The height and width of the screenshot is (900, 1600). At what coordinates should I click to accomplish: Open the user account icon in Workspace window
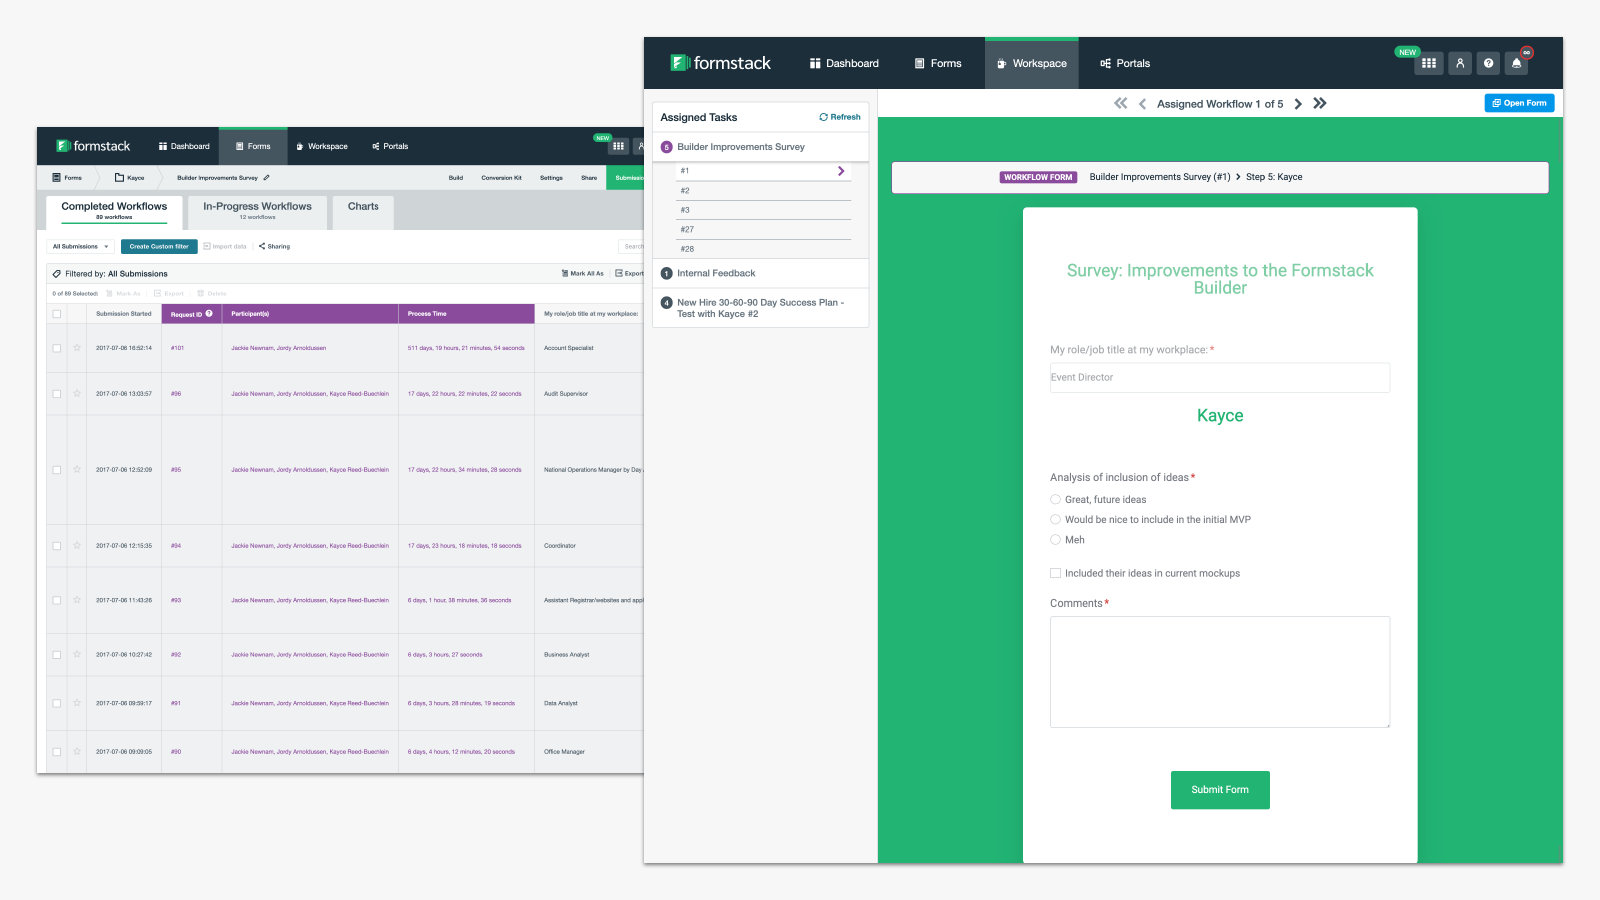(x=1460, y=63)
